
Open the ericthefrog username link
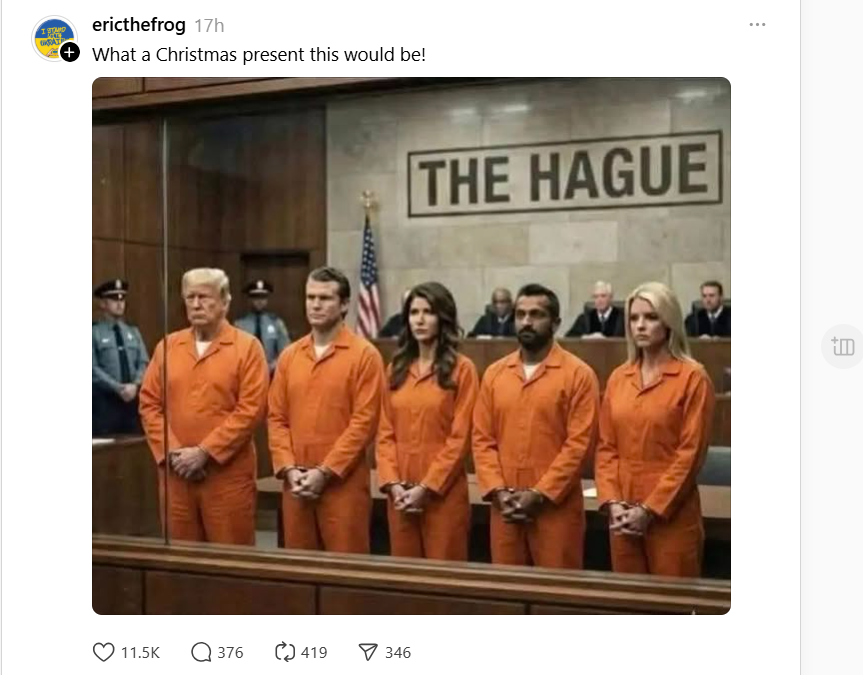(x=139, y=25)
